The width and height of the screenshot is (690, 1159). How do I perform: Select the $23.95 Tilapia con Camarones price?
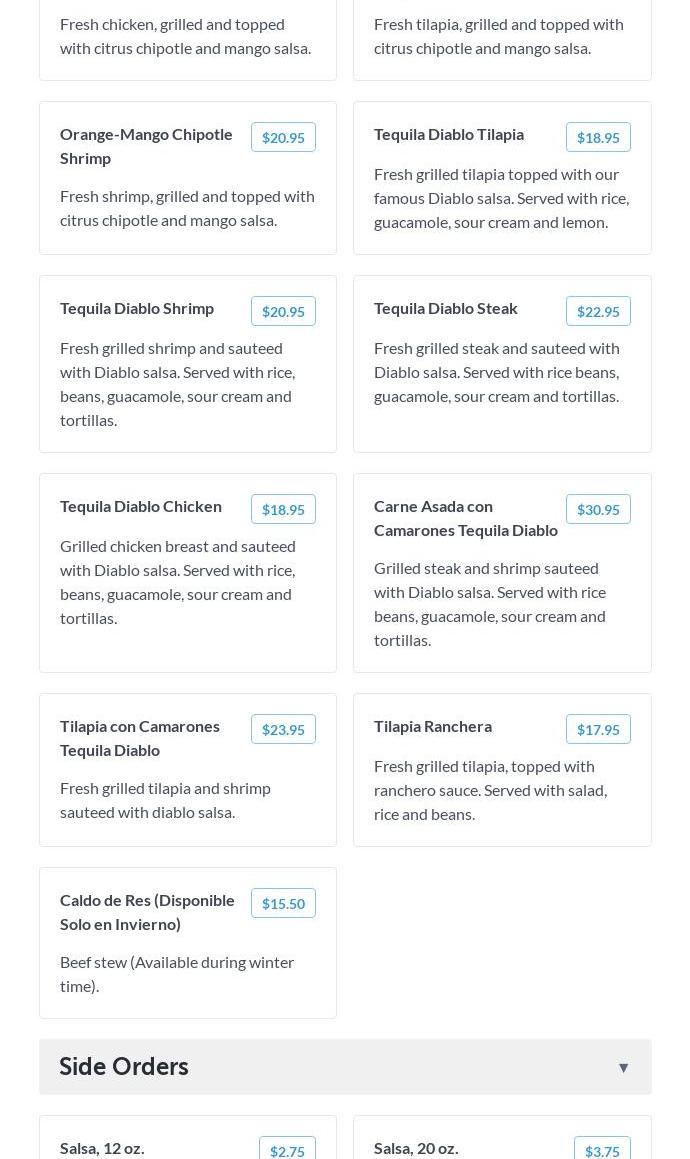(283, 730)
